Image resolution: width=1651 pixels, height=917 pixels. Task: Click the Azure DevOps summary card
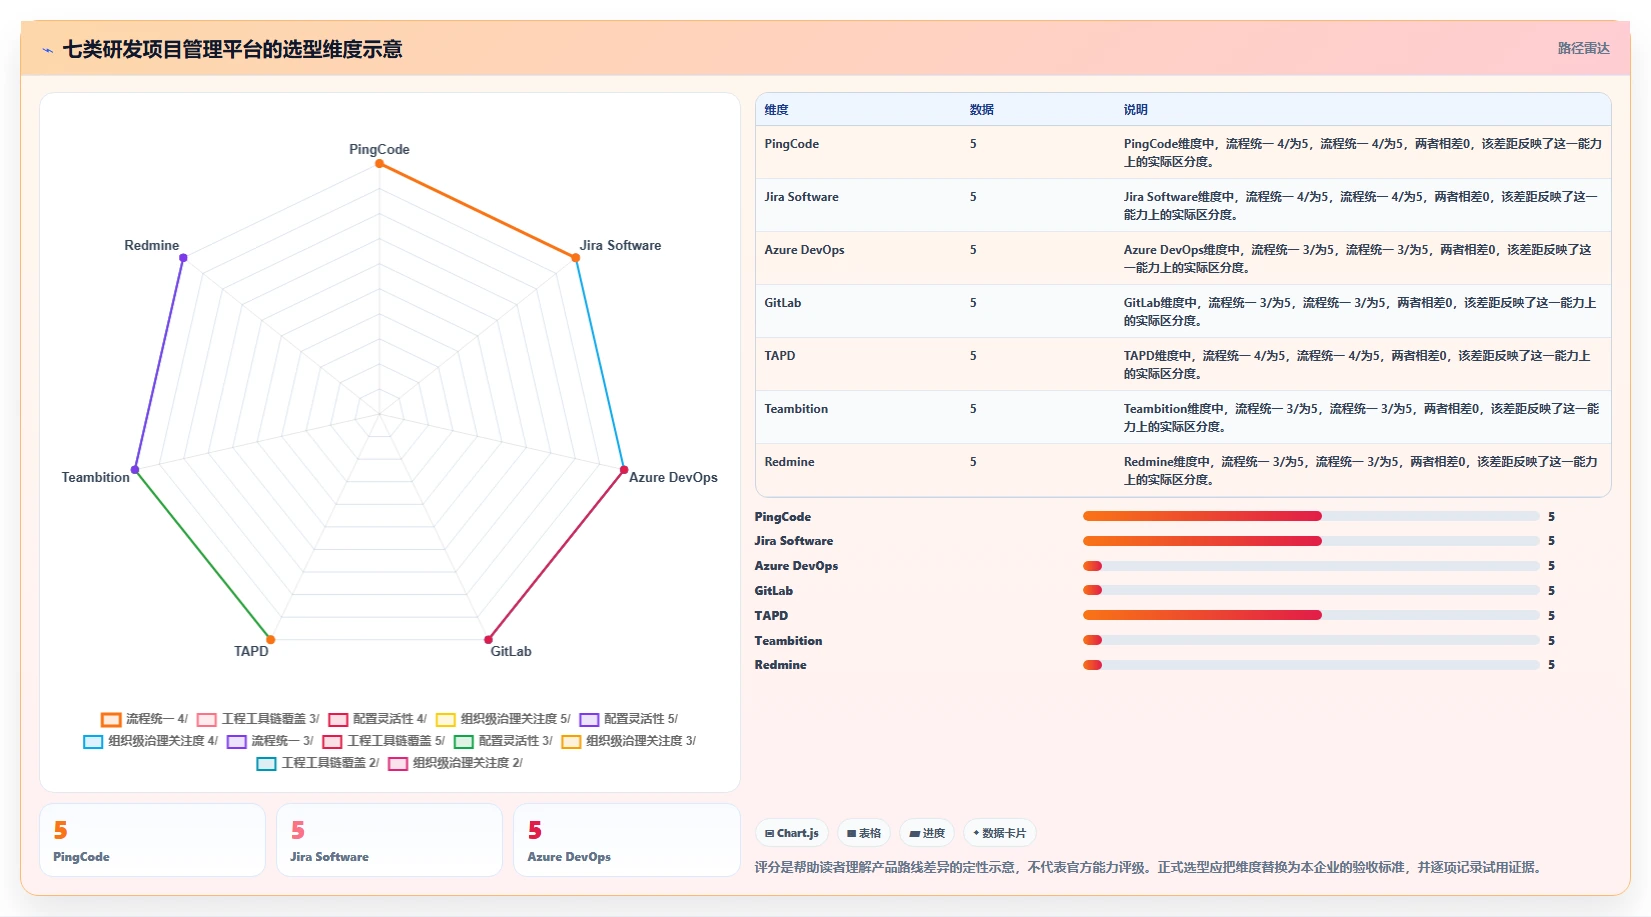(627, 840)
